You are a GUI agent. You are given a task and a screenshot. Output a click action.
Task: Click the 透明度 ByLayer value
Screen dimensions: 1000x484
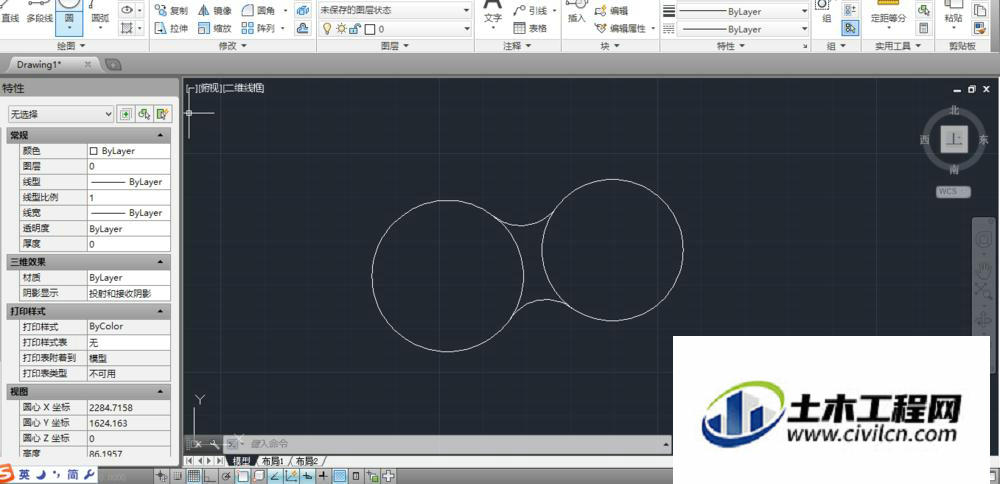coord(129,228)
